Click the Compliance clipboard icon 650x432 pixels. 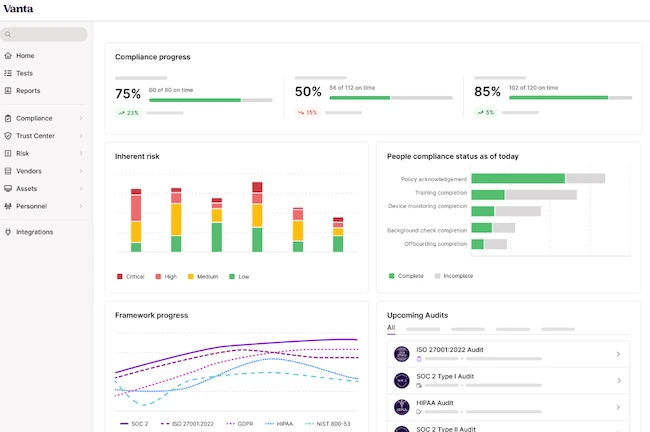pyautogui.click(x=8, y=118)
